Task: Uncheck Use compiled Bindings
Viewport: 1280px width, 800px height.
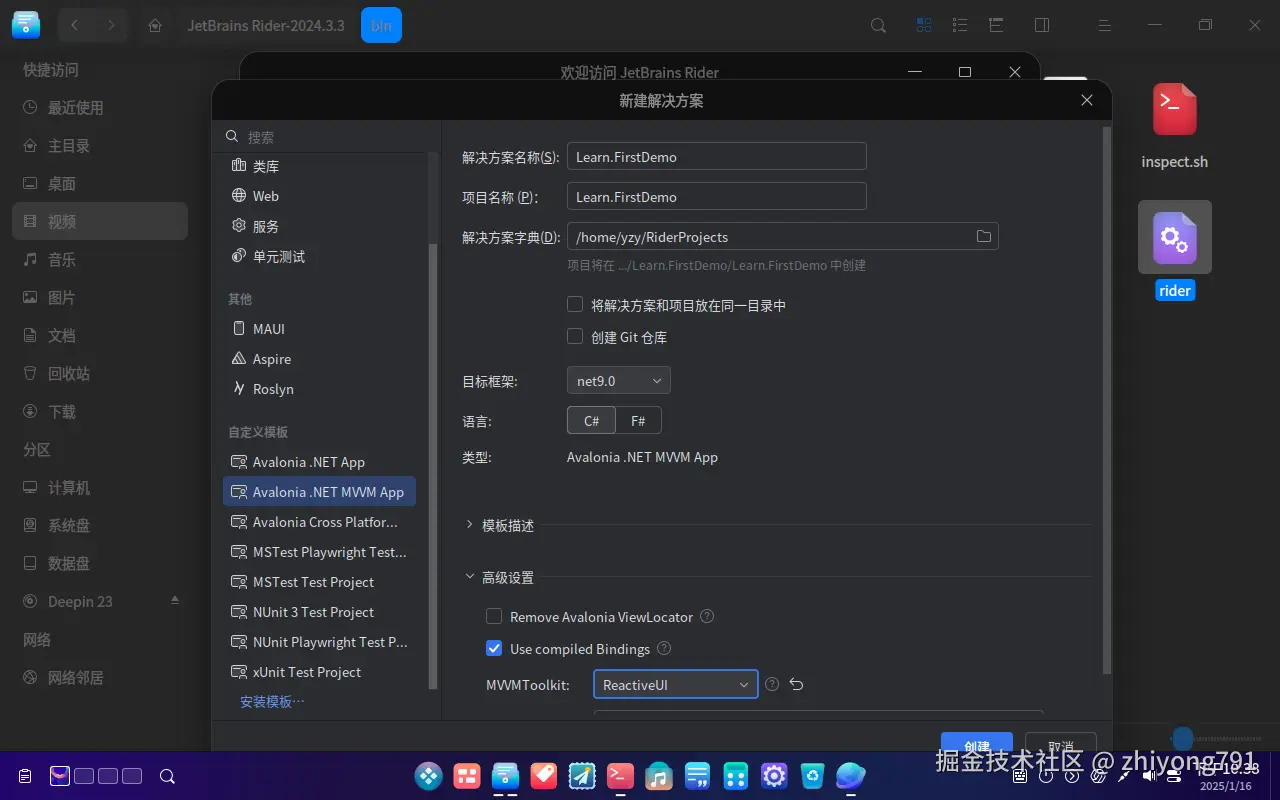Action: click(x=494, y=648)
